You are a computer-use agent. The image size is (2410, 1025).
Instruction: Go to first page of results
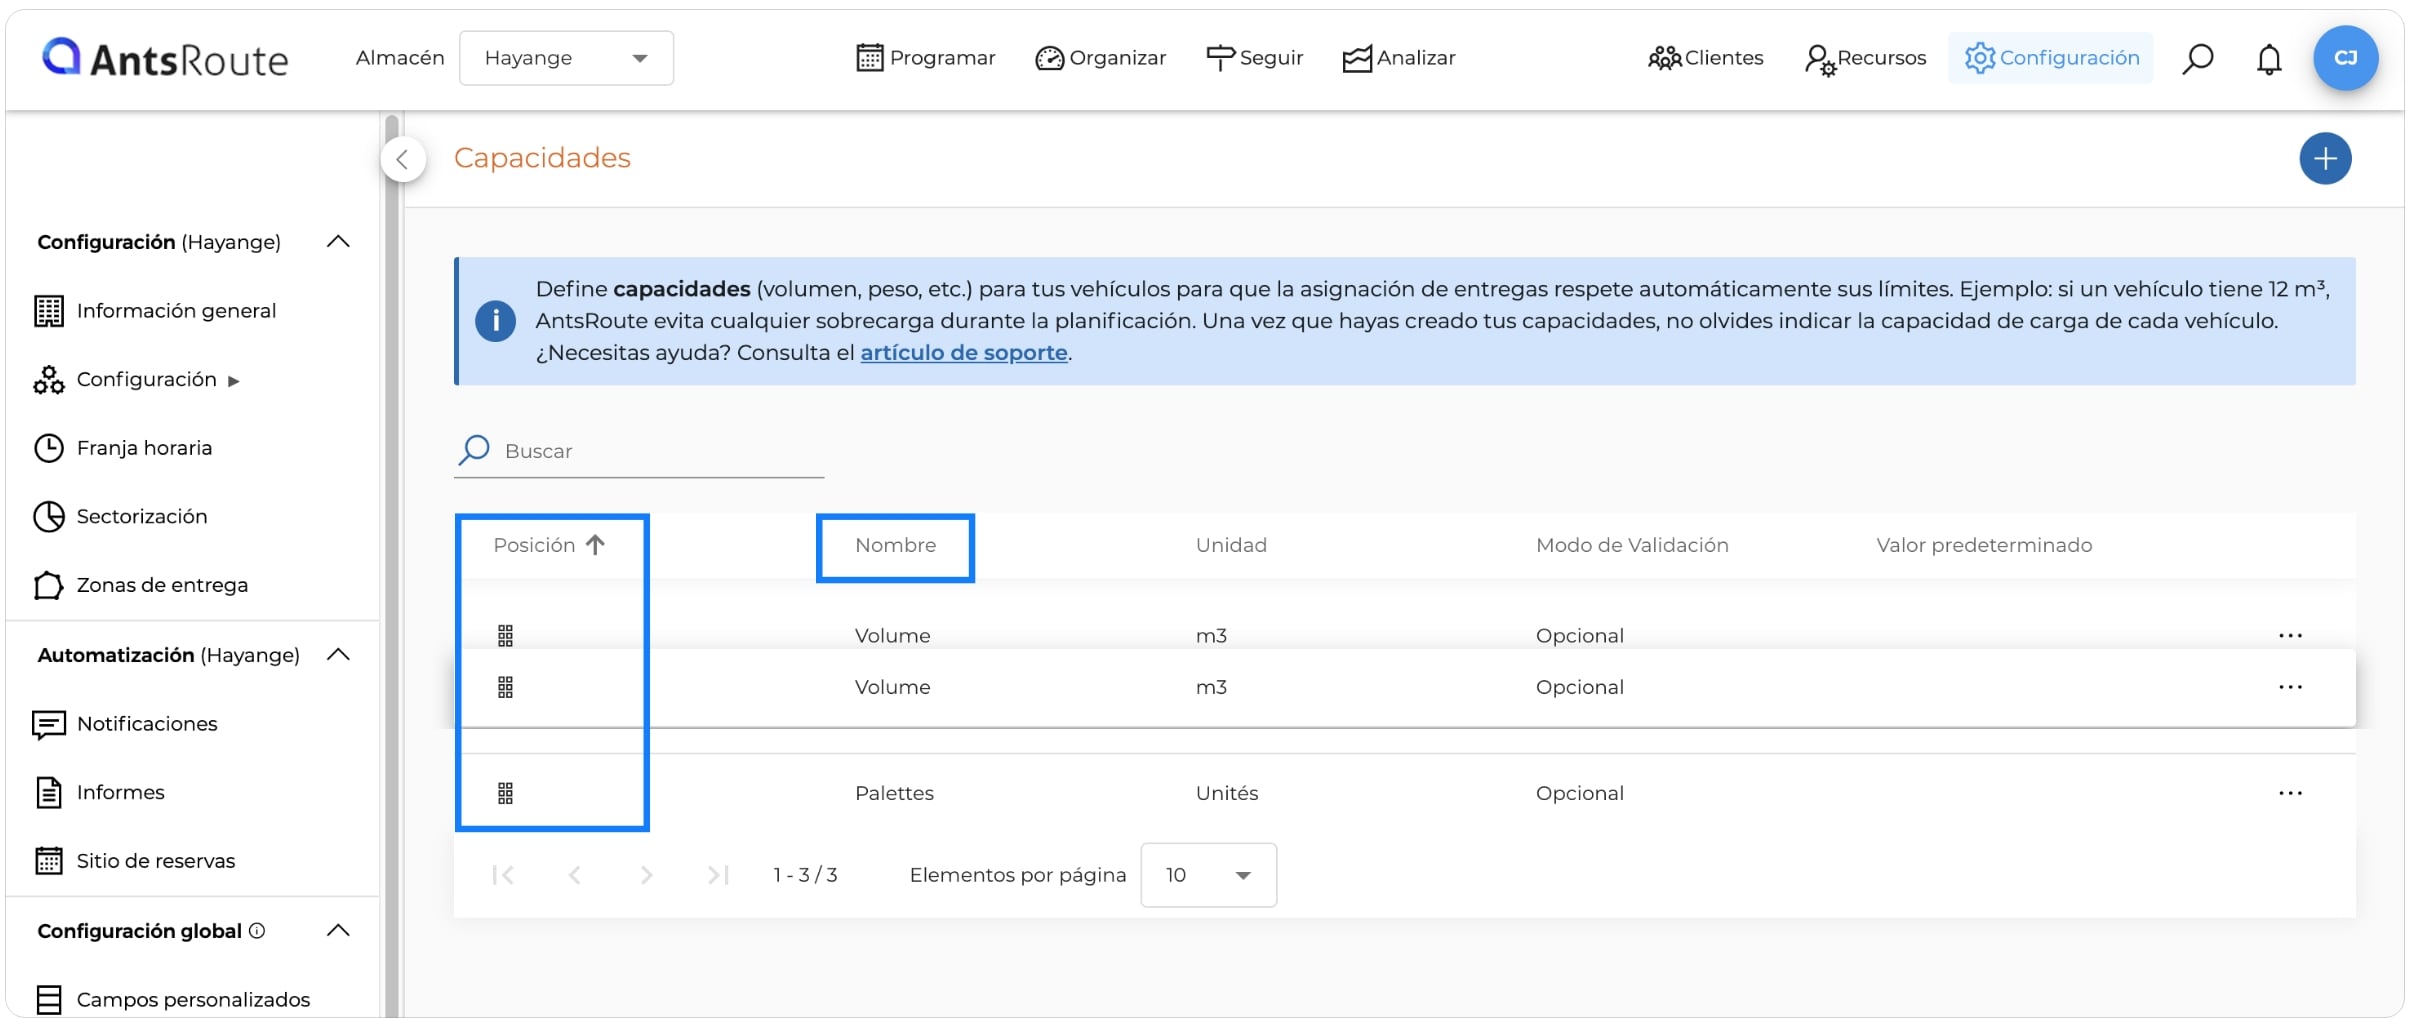coord(503,876)
